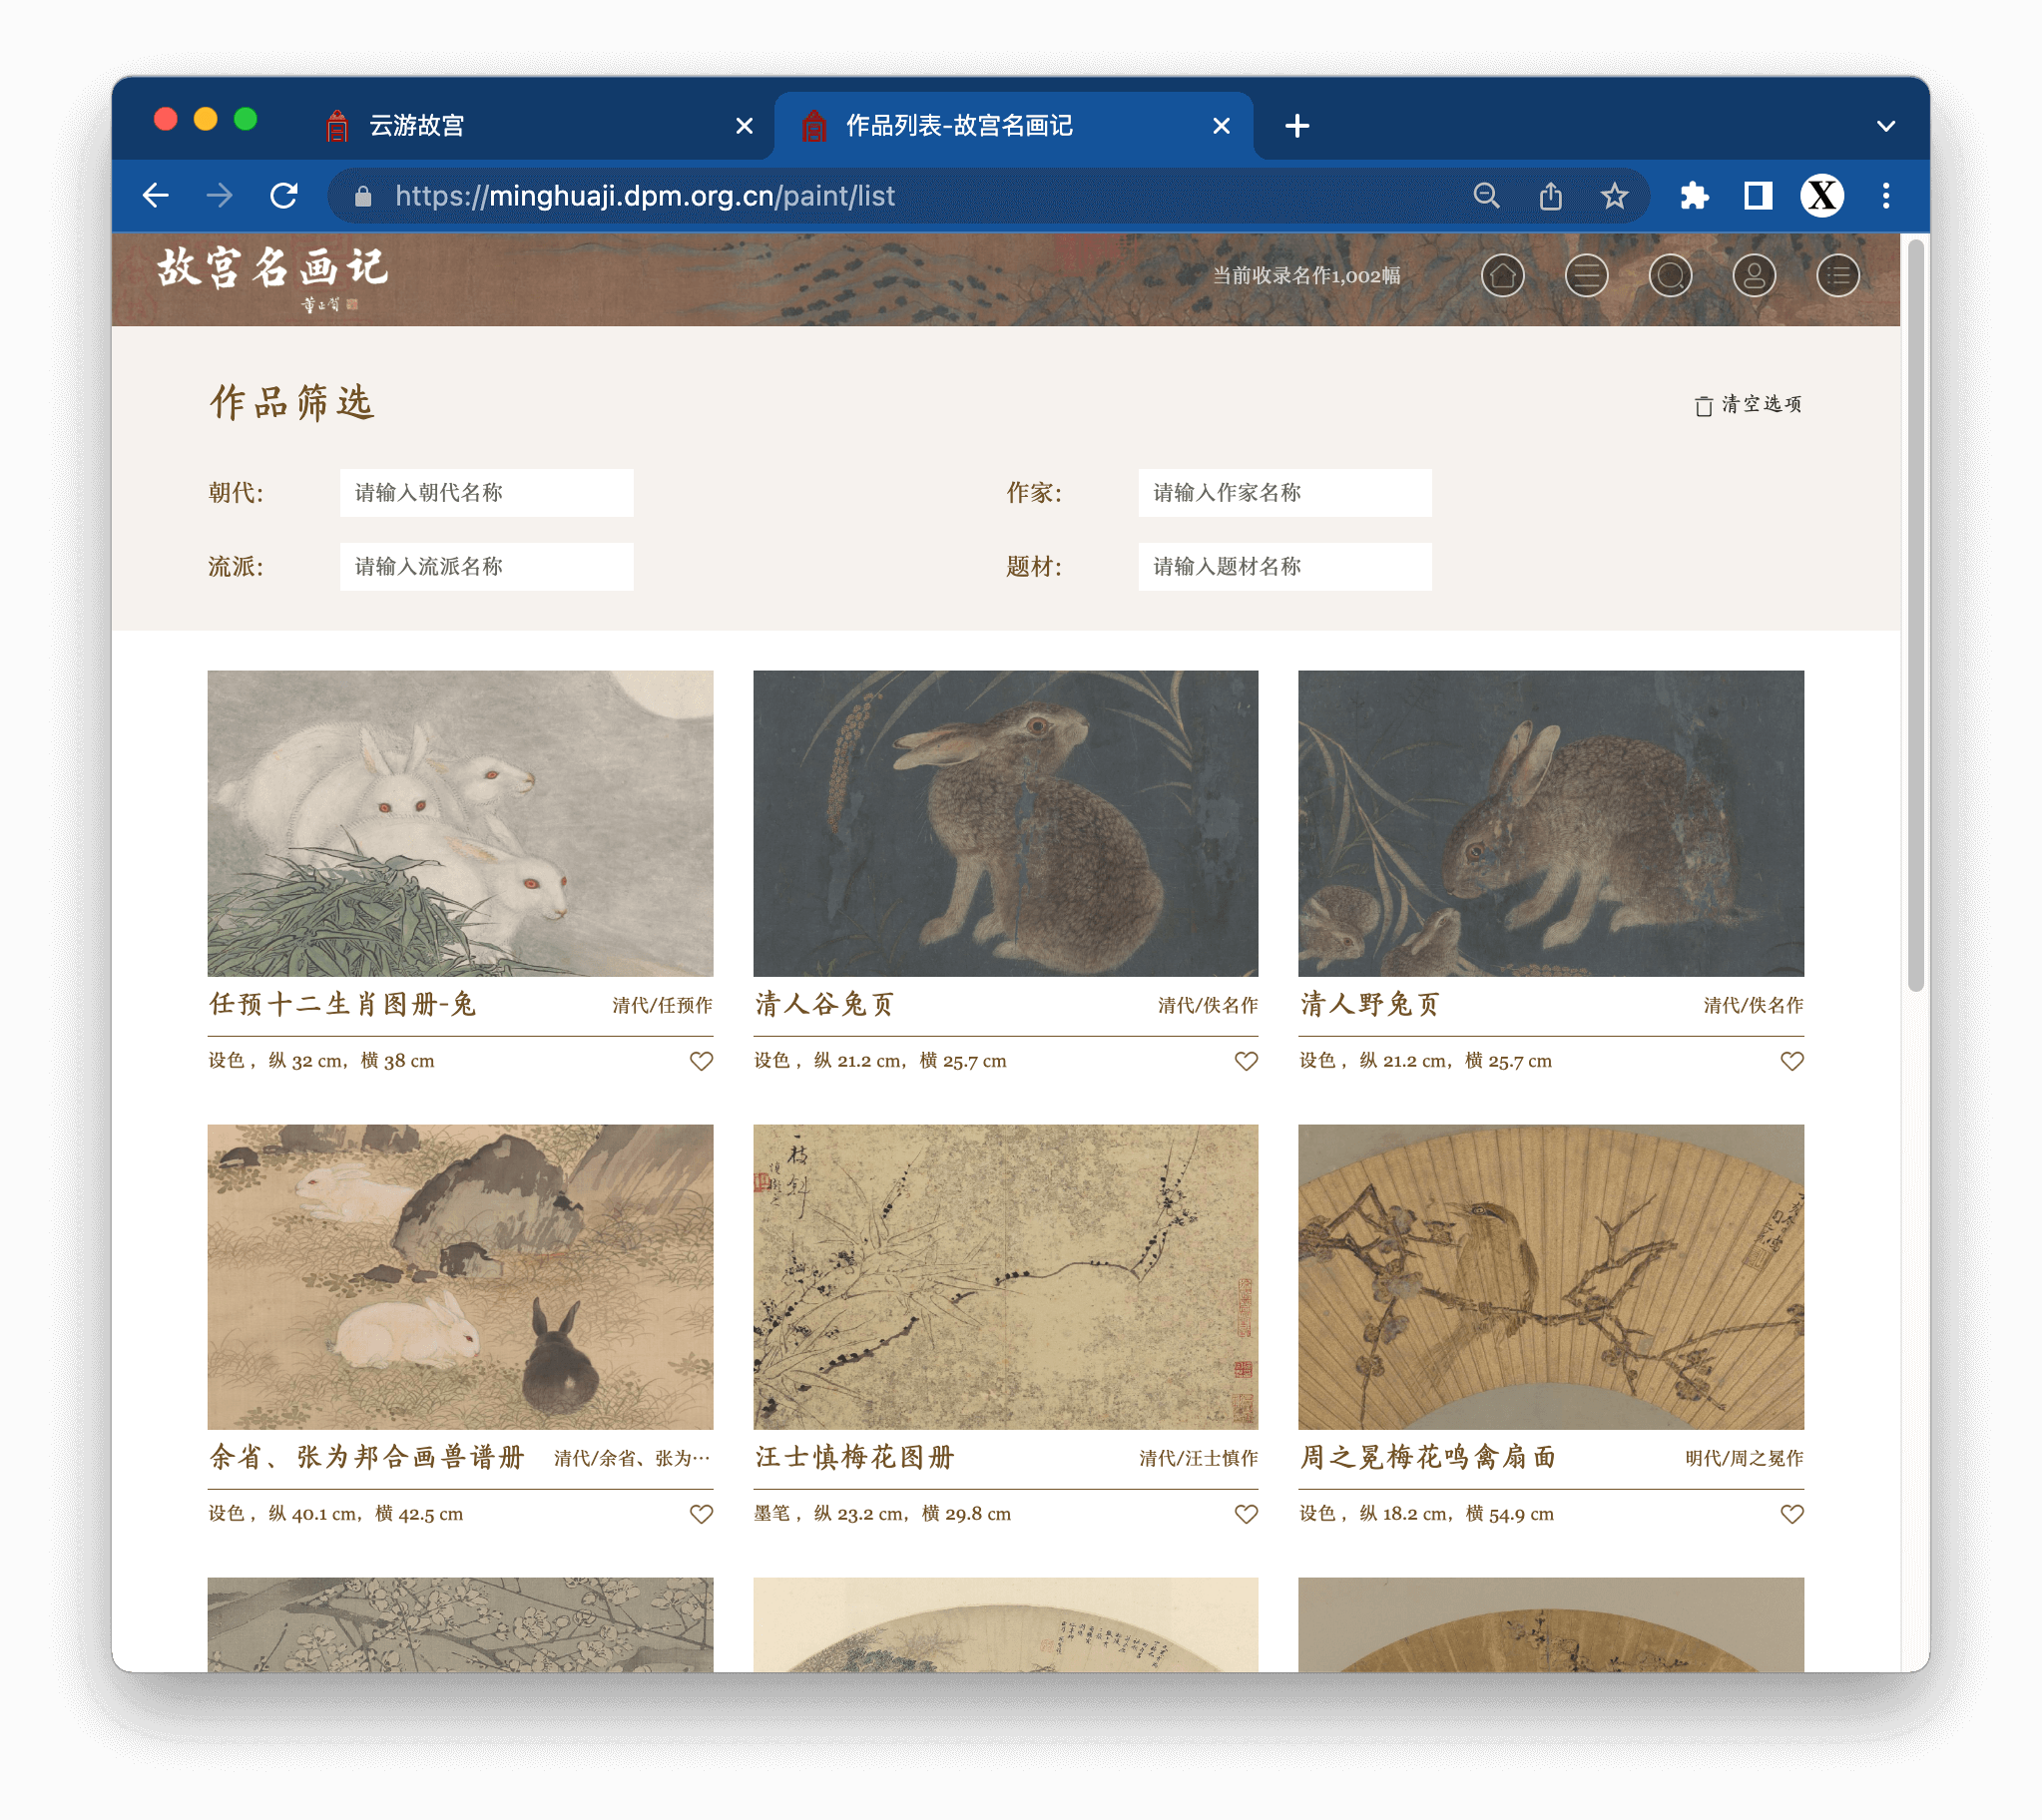Open a new tab with plus button
The image size is (2042, 1820).
point(1297,126)
